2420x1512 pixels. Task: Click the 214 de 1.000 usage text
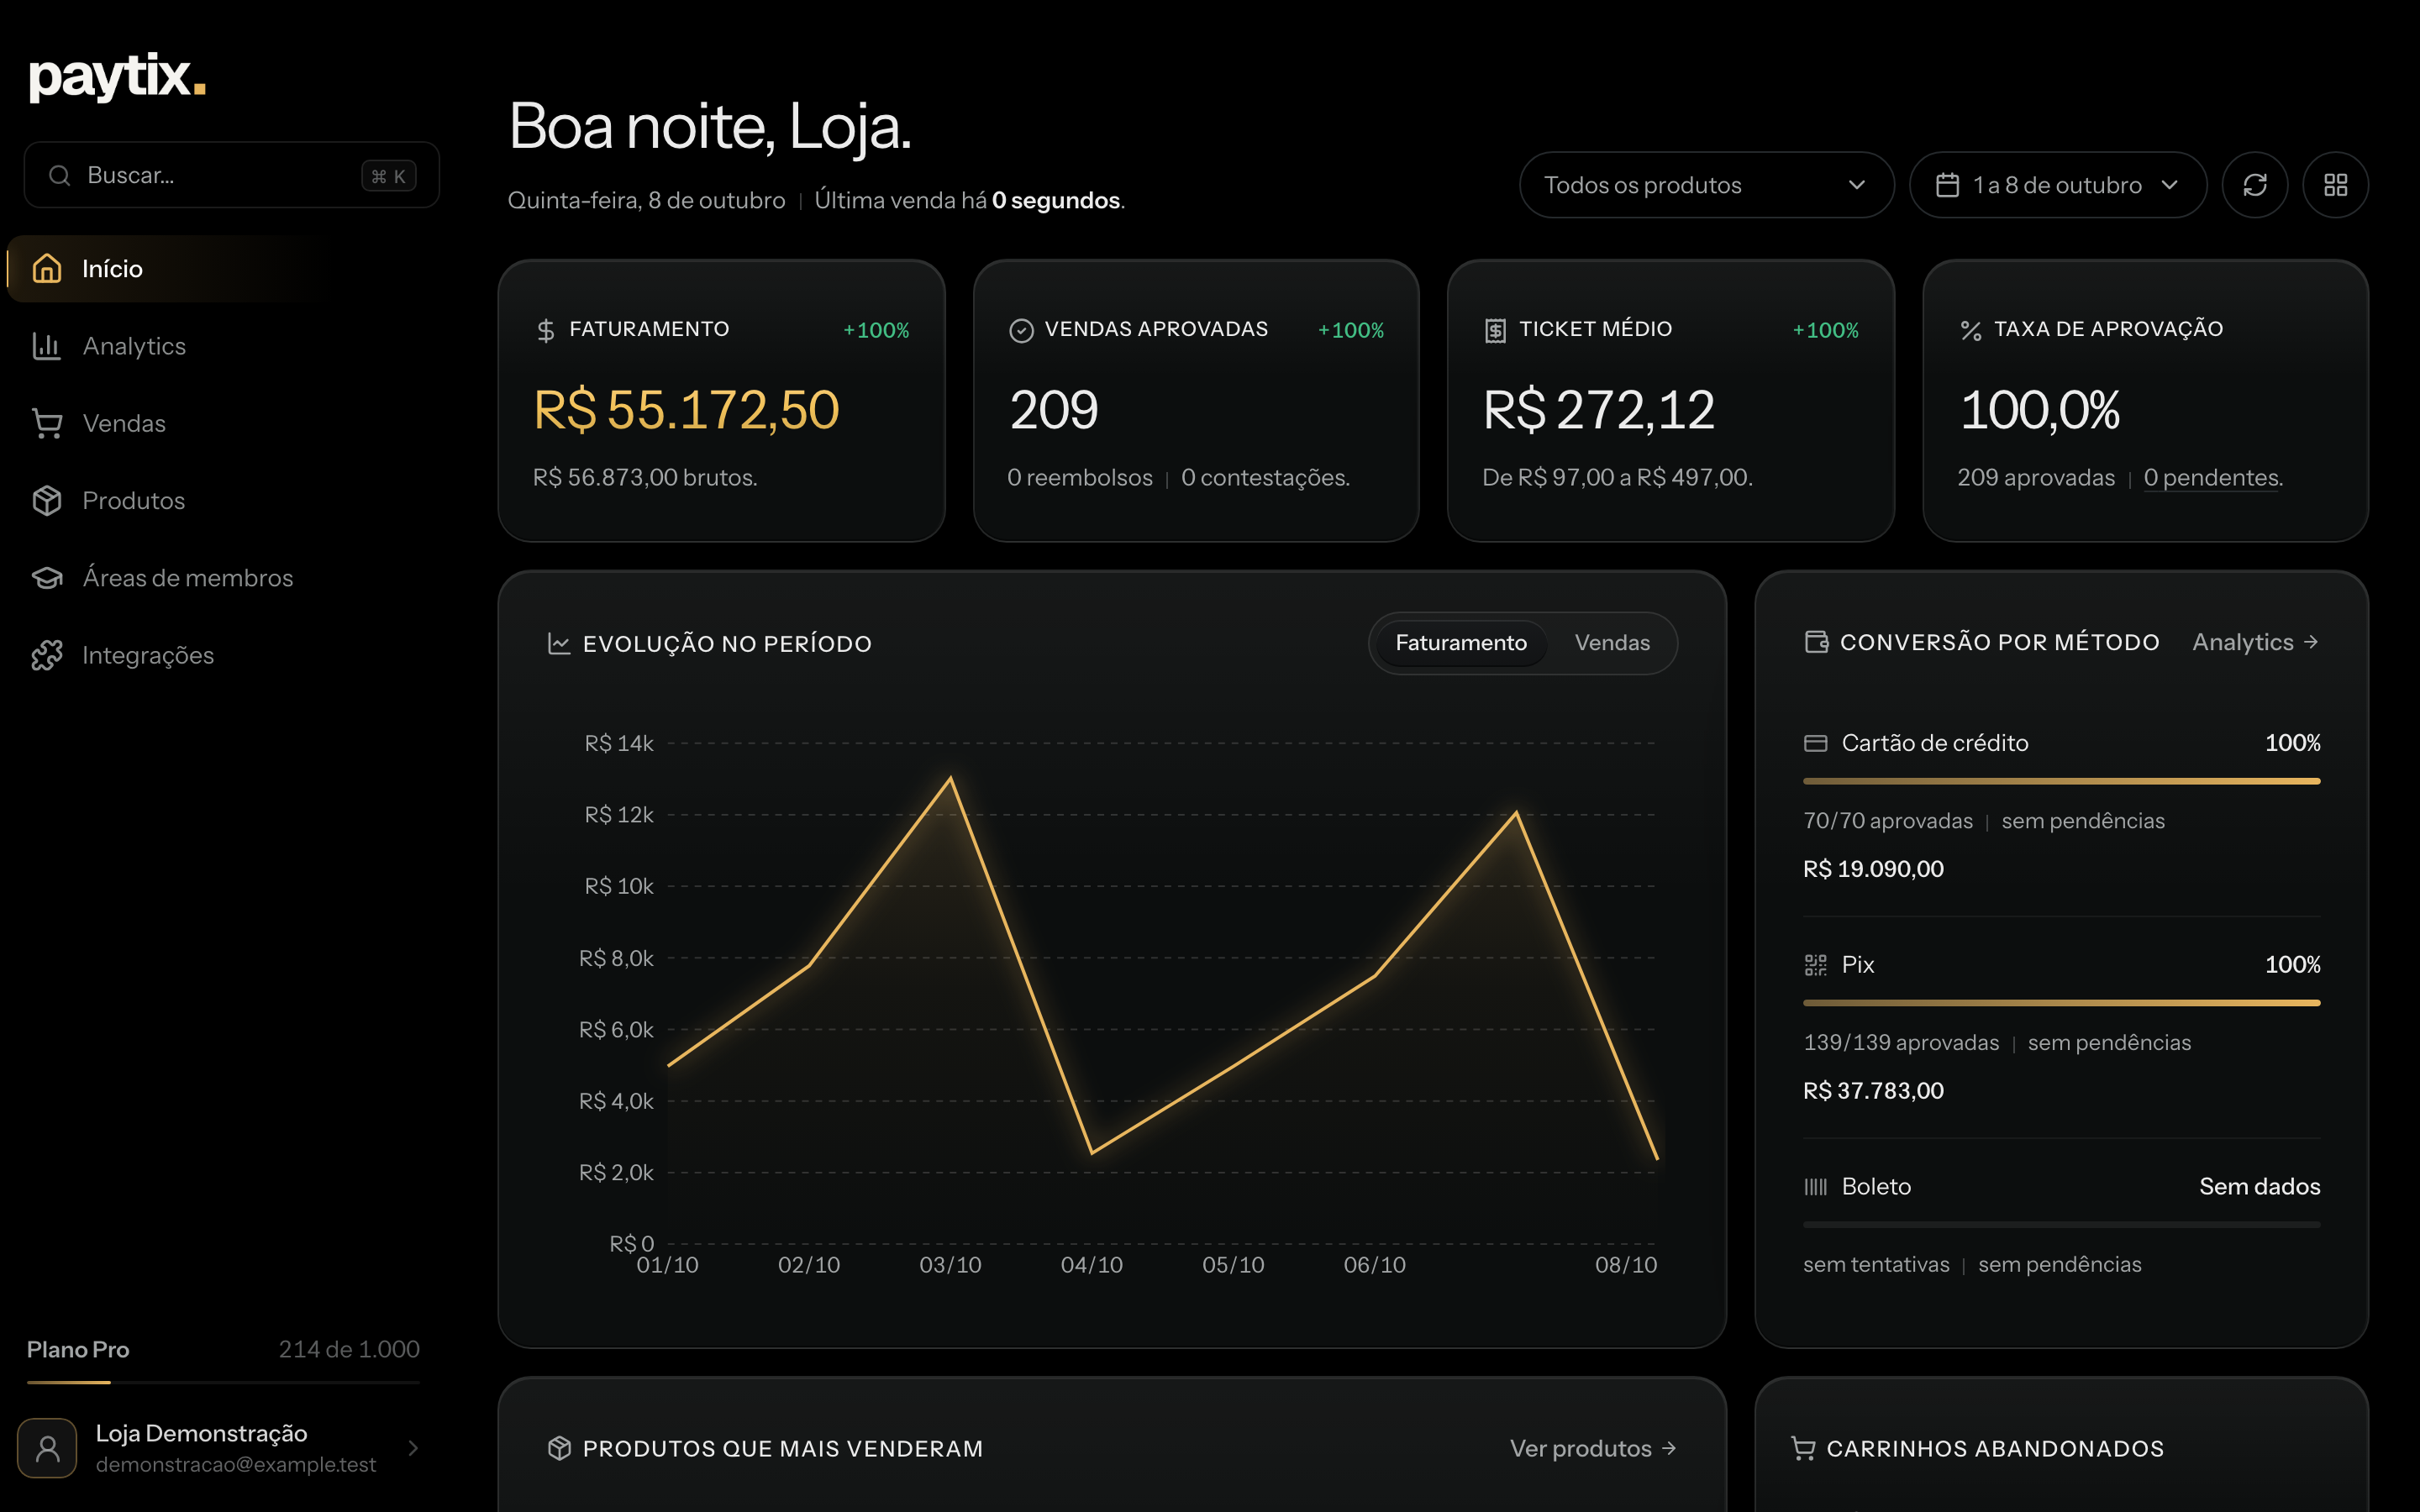pos(349,1349)
